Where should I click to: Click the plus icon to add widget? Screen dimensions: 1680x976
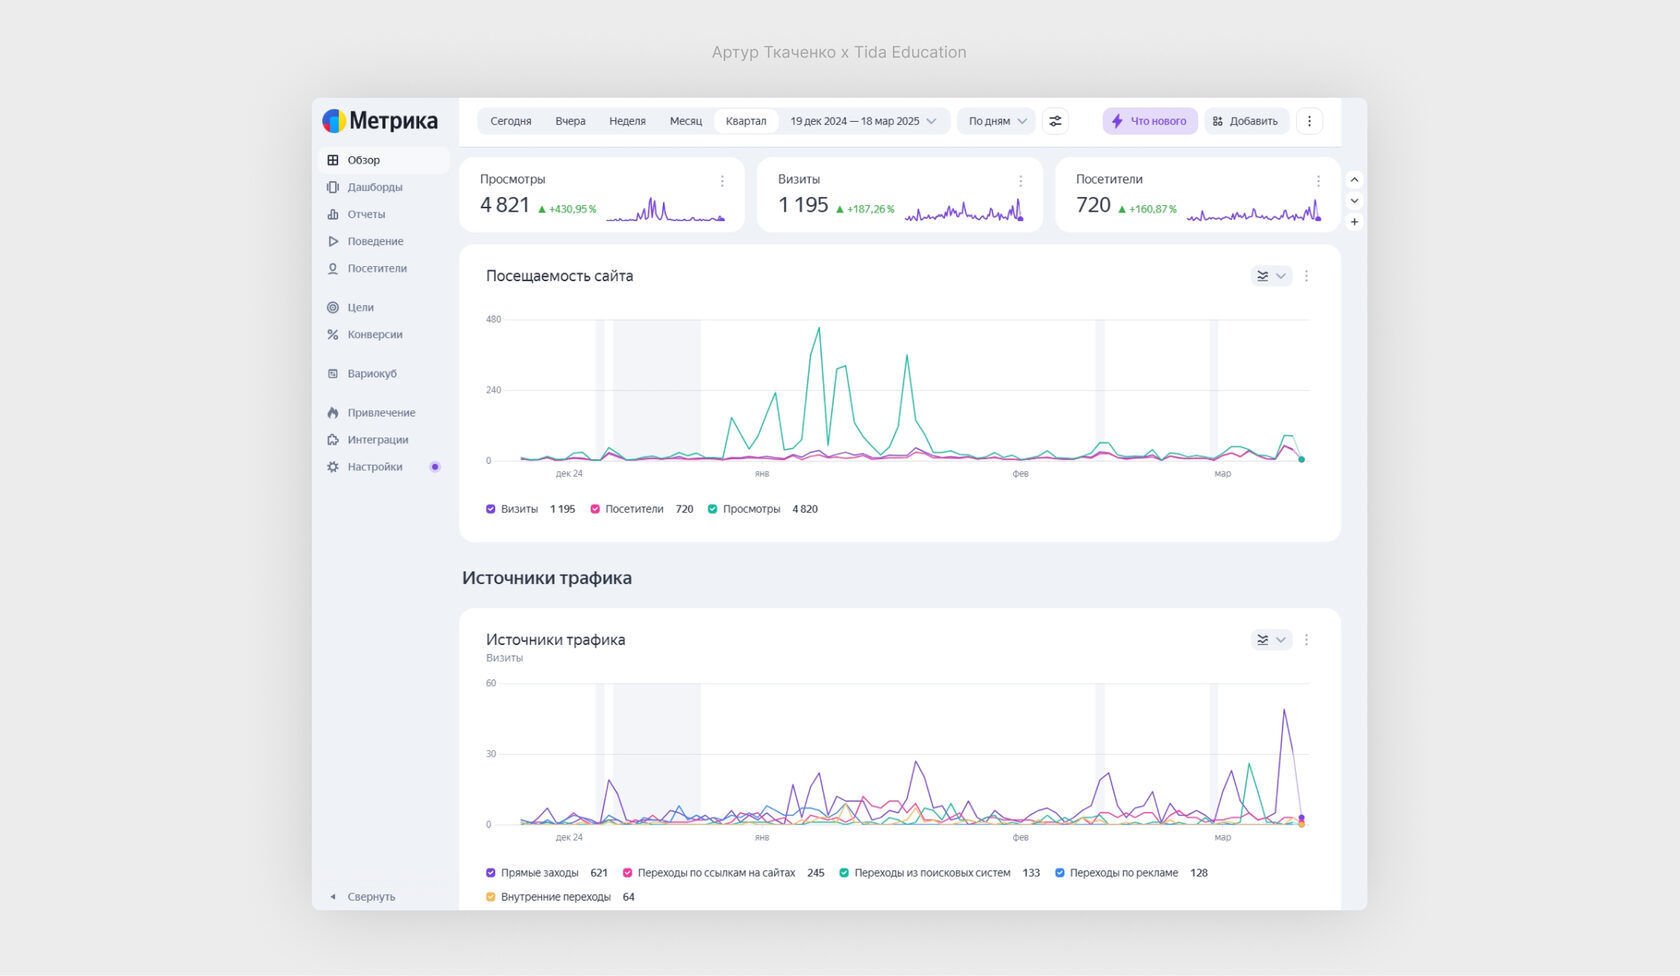click(1354, 222)
